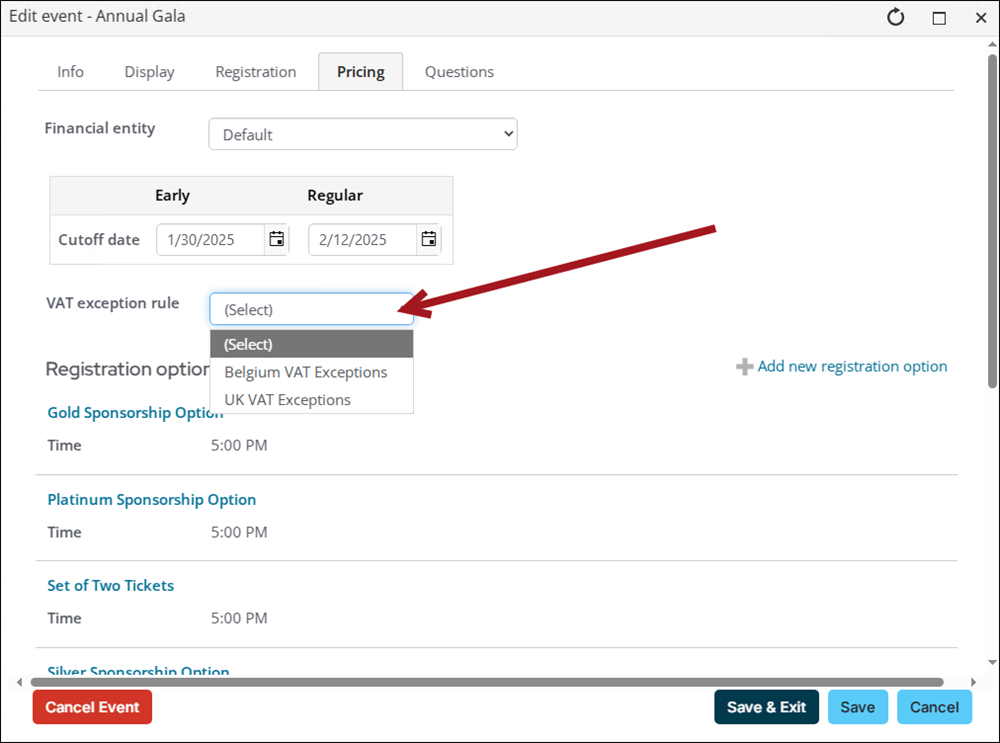This screenshot has height=743, width=1000.
Task: Close the Edit event dialog
Action: [x=981, y=17]
